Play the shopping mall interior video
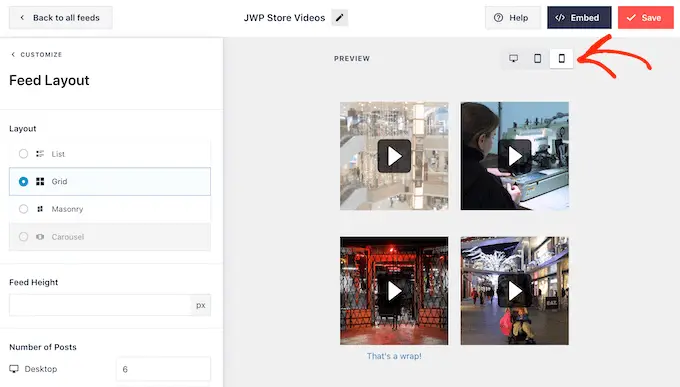Screen dimensions: 680x387 [x=394, y=156]
